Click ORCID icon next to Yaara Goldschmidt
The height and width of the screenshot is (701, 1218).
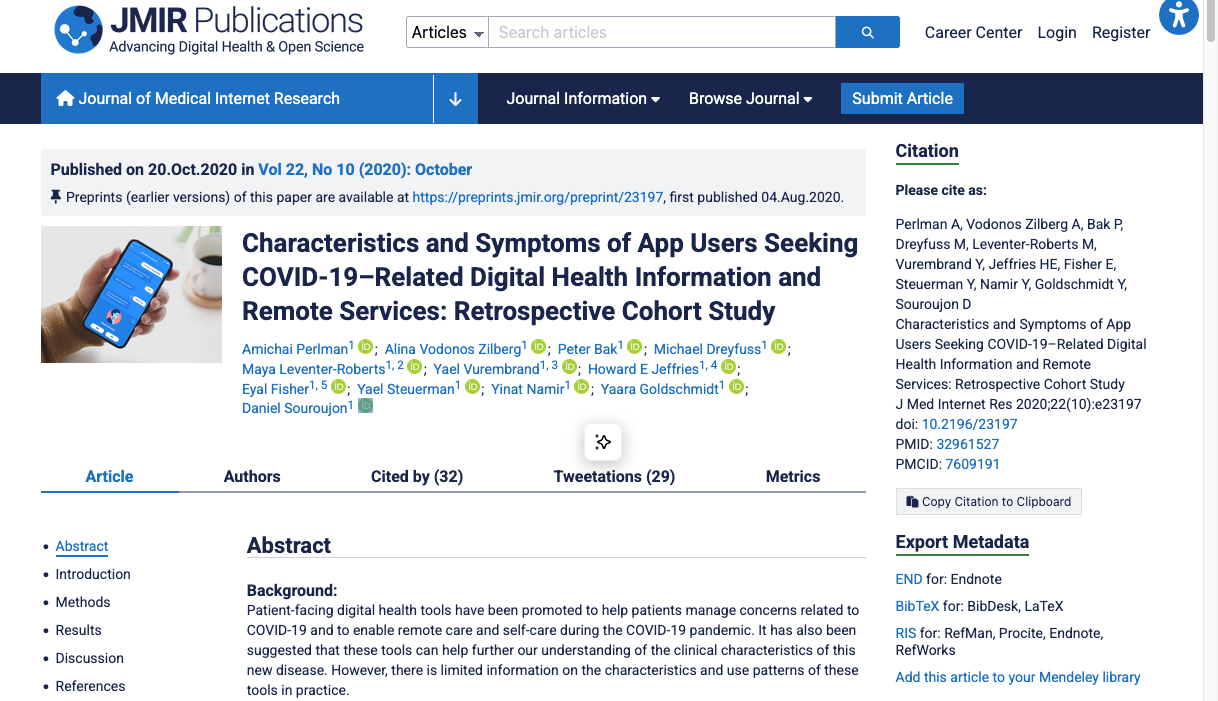pos(736,388)
